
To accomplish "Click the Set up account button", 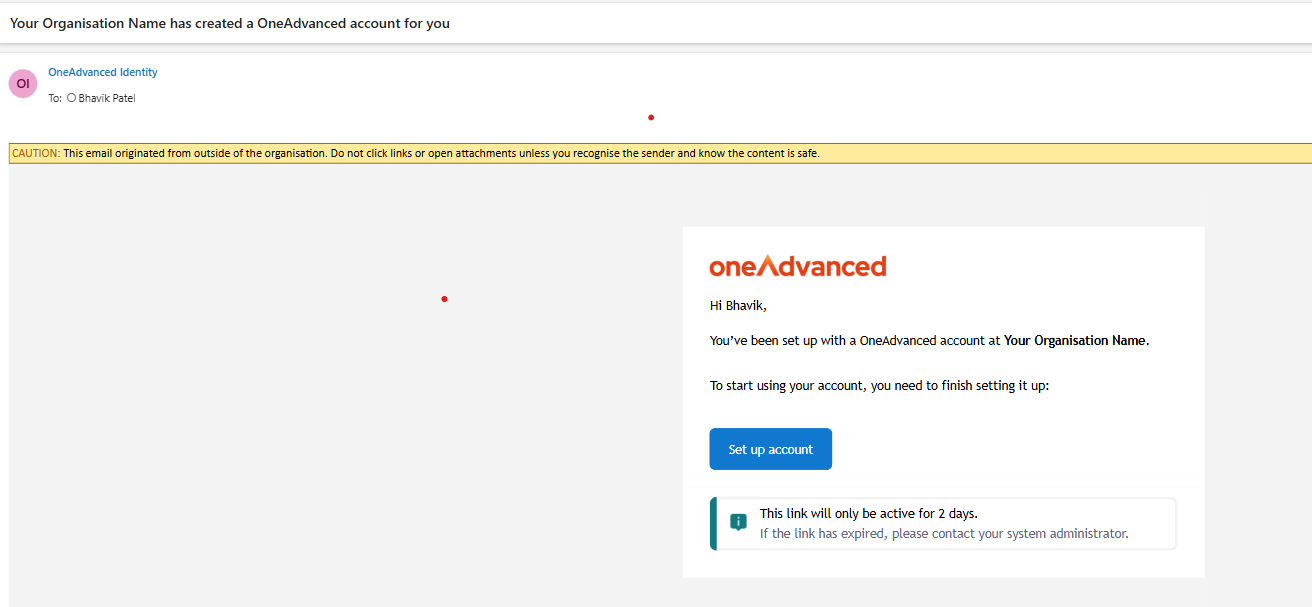I will [x=770, y=449].
